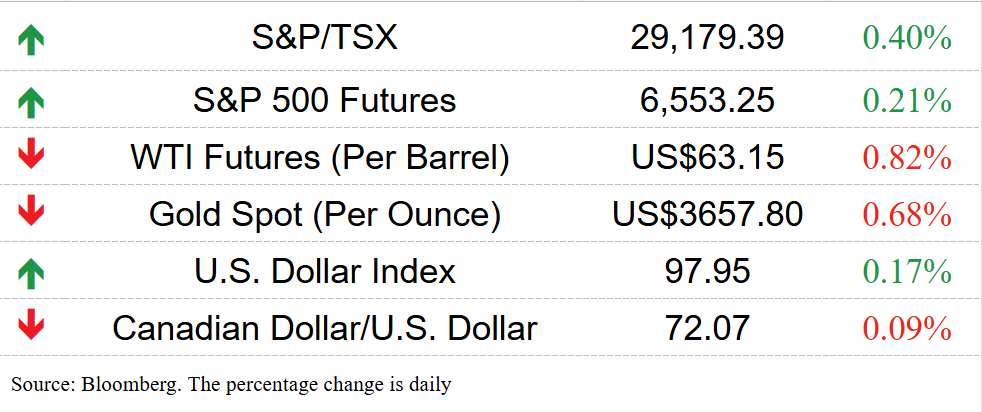This screenshot has height=412, width=982.
Task: Click red down arrow for Gold Spot
Action: 31,213
